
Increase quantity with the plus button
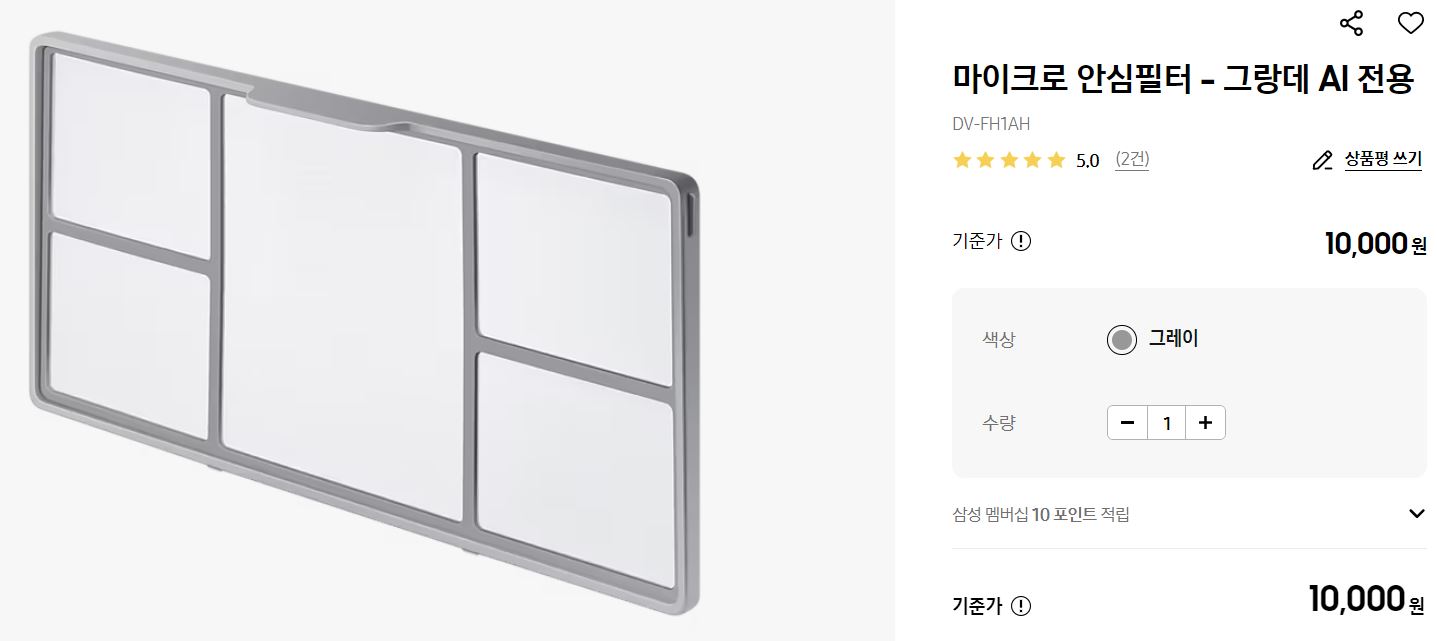point(1204,422)
